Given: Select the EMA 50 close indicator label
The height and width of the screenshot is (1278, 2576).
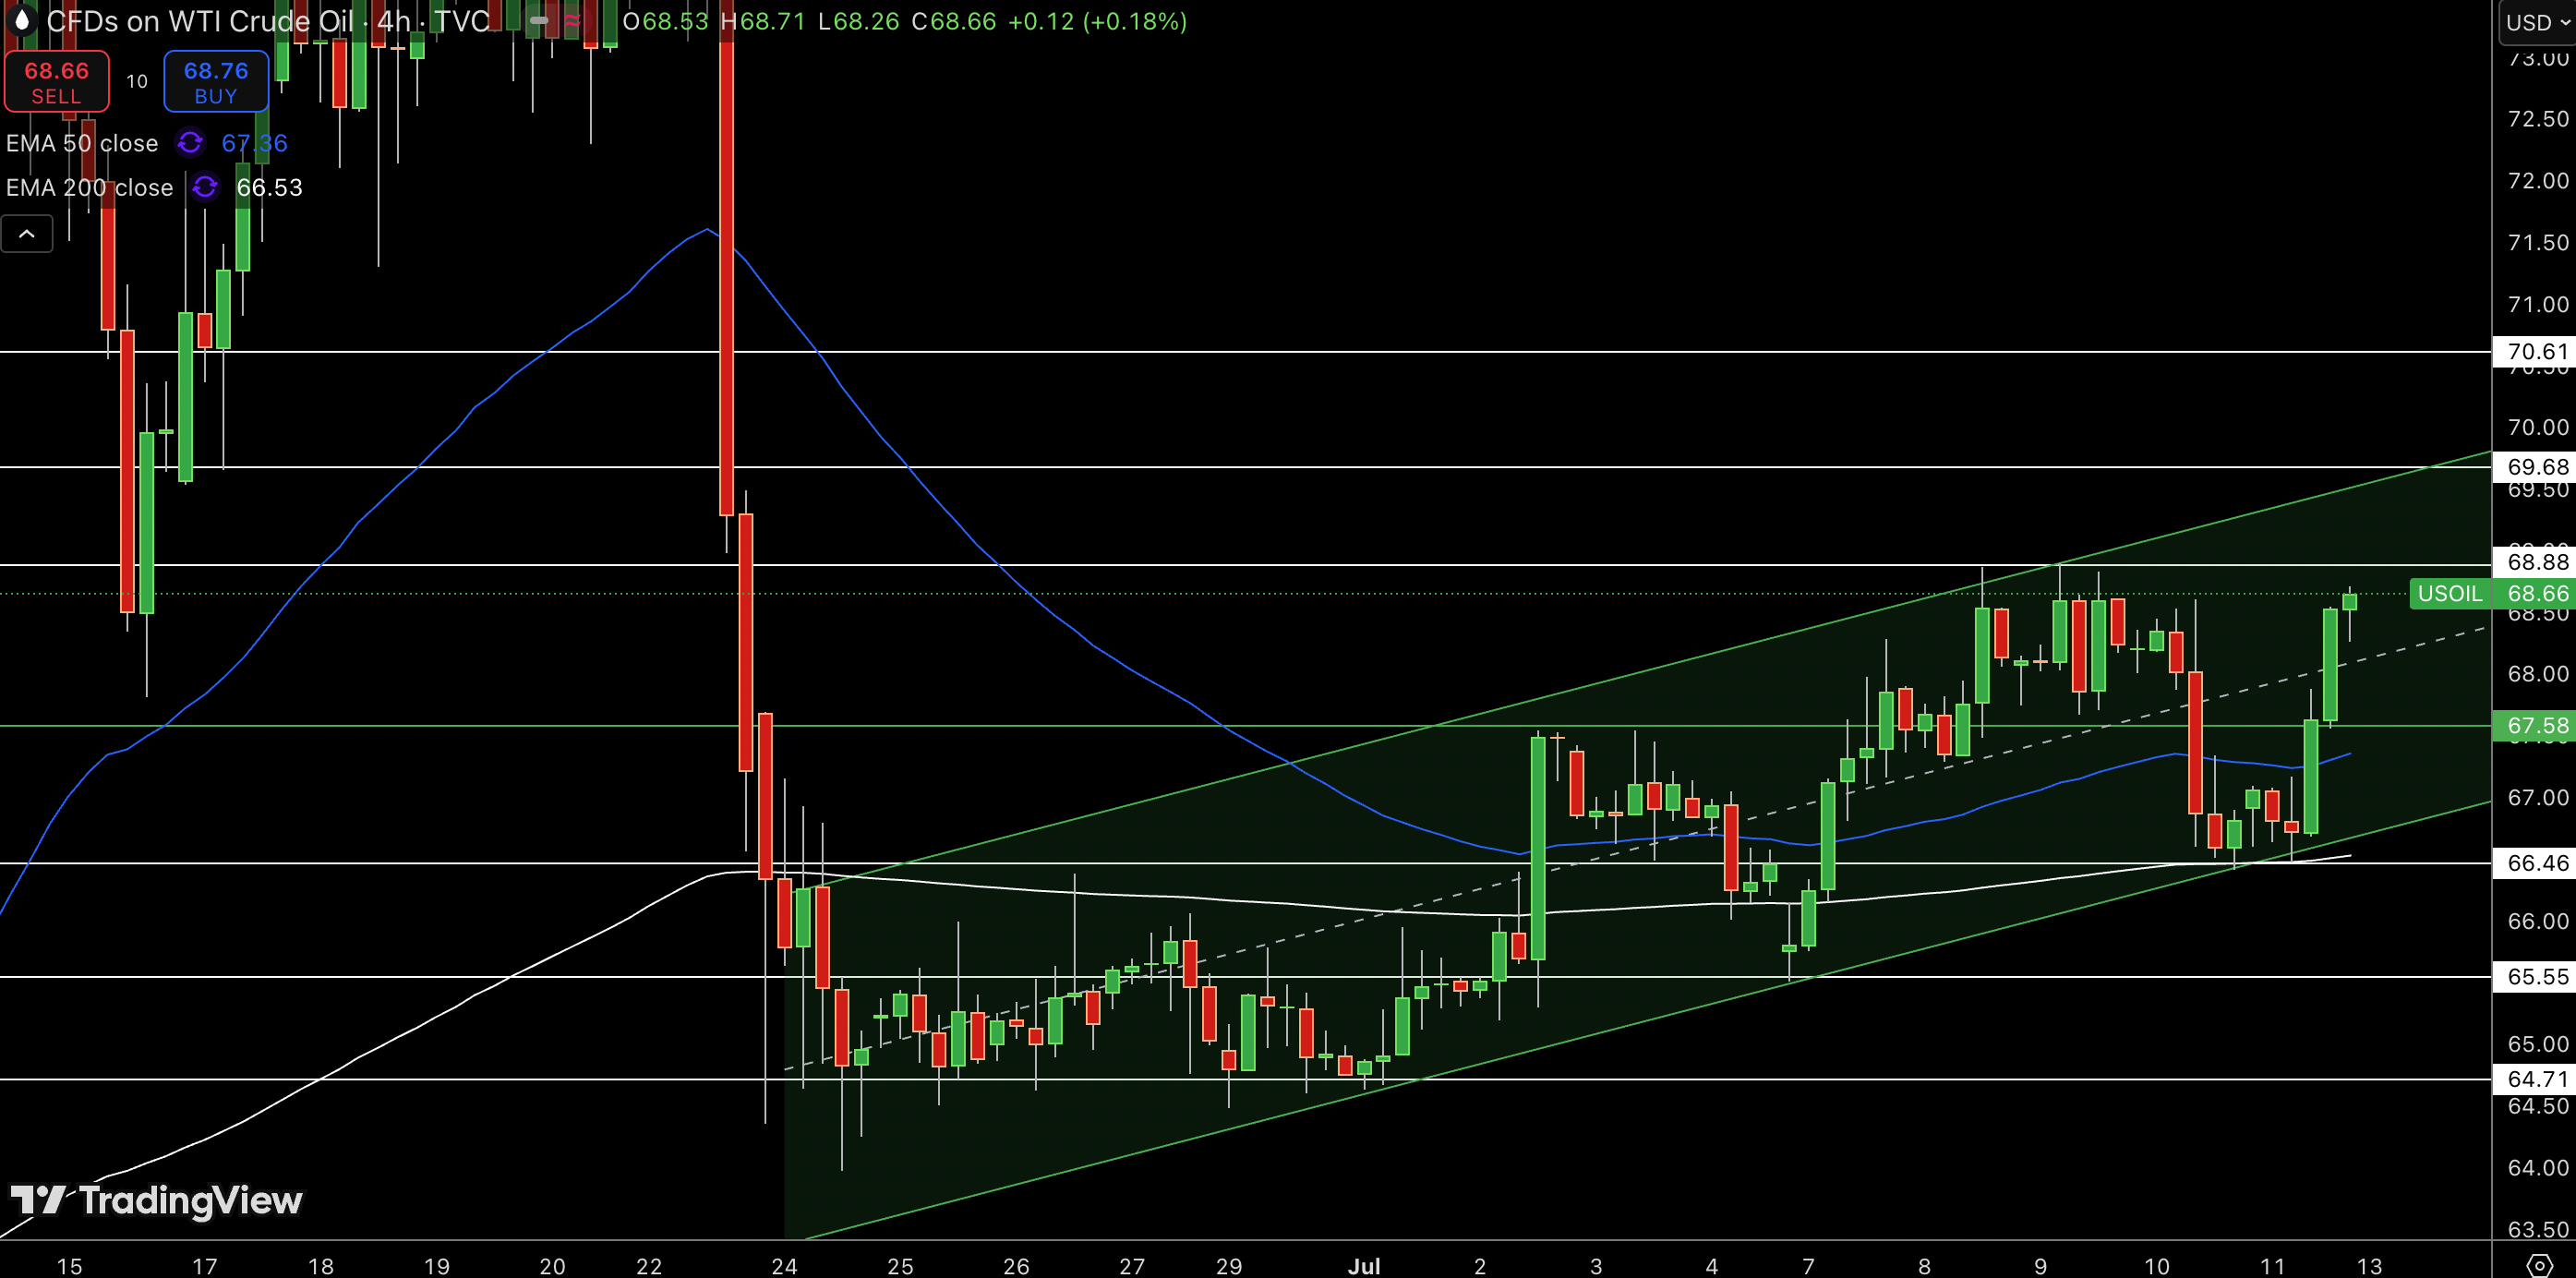Looking at the screenshot, I should 82,143.
